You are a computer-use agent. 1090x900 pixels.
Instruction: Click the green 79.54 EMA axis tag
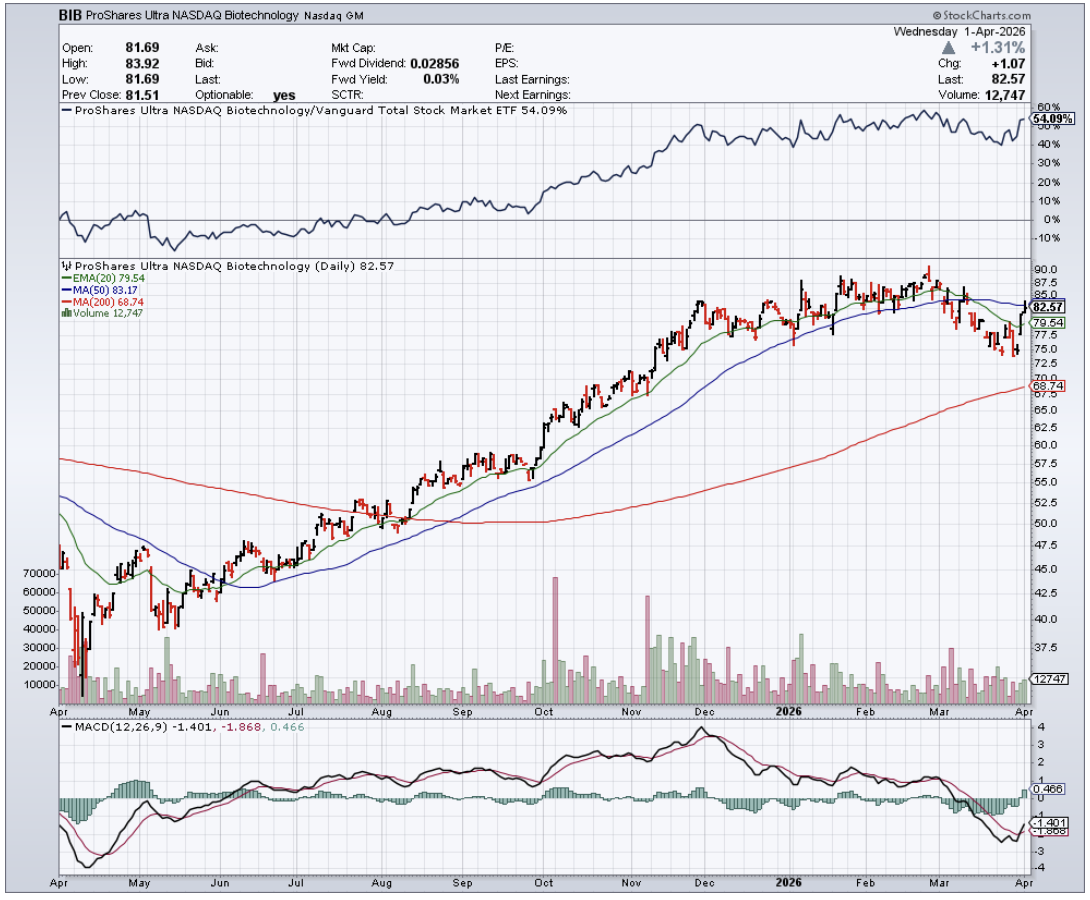(1048, 323)
